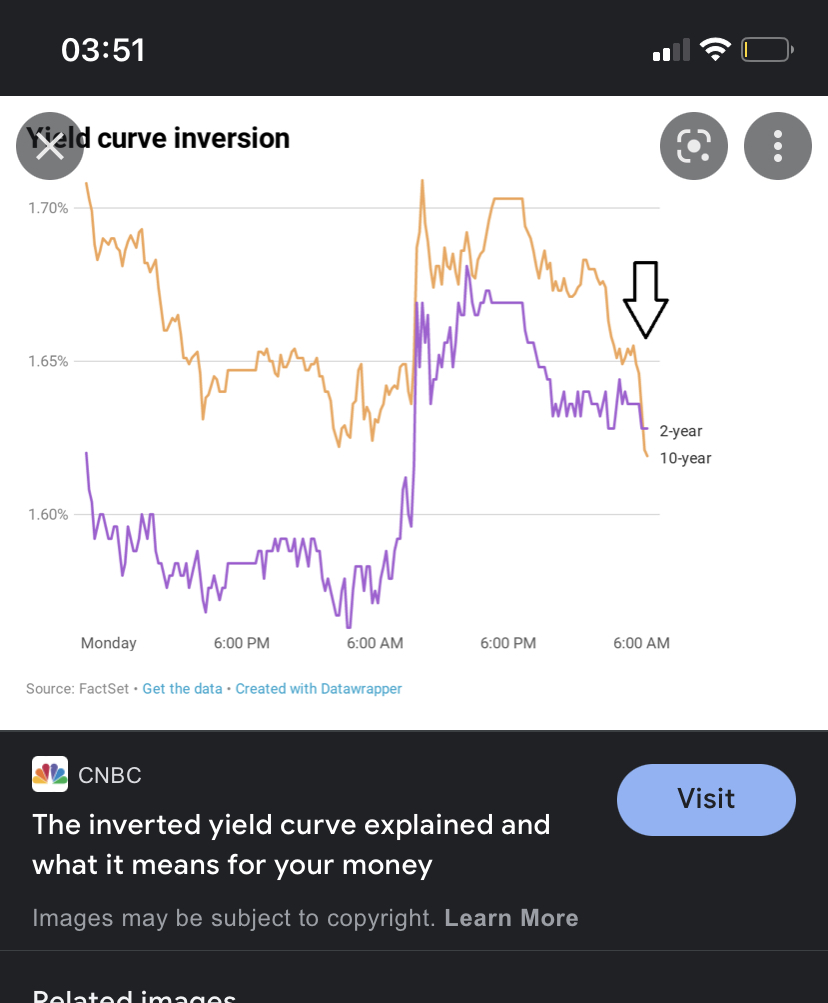The width and height of the screenshot is (828, 1003).
Task: Search this image with Google Lens
Action: tap(693, 146)
